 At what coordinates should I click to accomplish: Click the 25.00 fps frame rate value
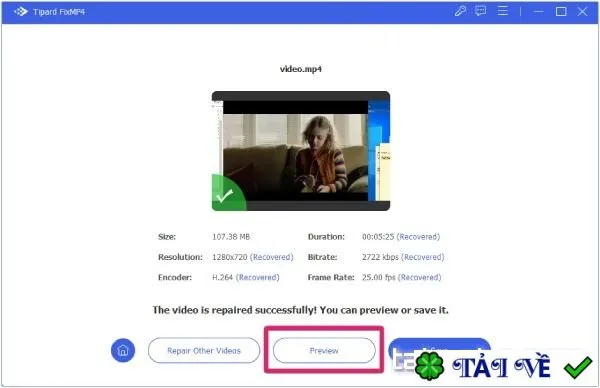click(x=378, y=277)
